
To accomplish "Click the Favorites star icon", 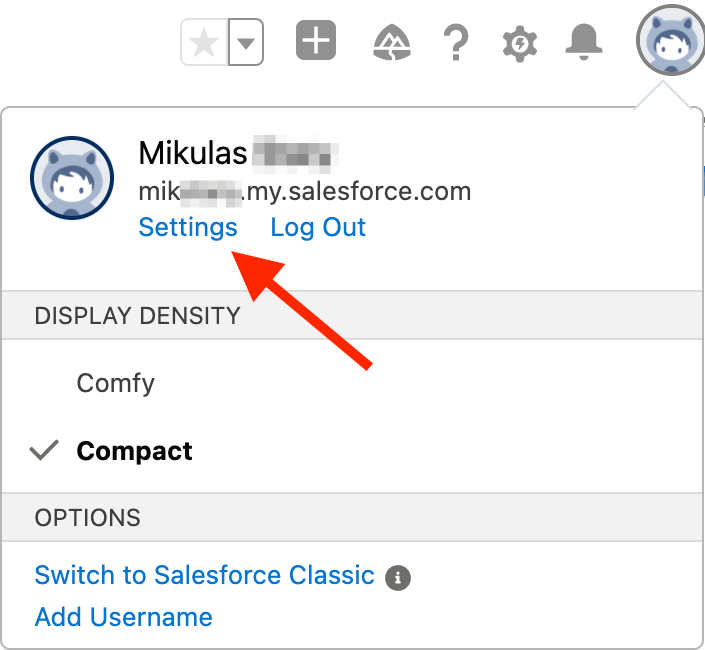I will point(205,44).
